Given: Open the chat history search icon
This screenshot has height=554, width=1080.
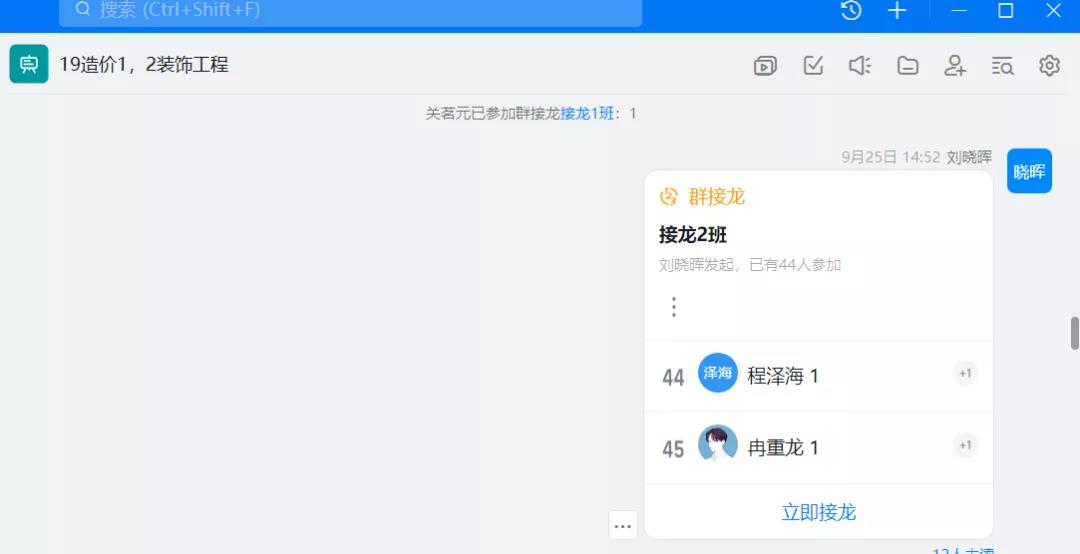Looking at the screenshot, I should coord(1002,66).
